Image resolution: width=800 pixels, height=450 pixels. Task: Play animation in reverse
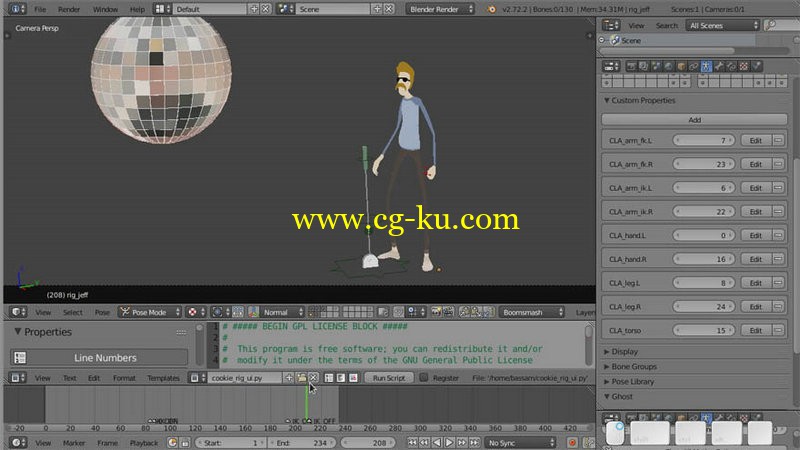pos(437,442)
